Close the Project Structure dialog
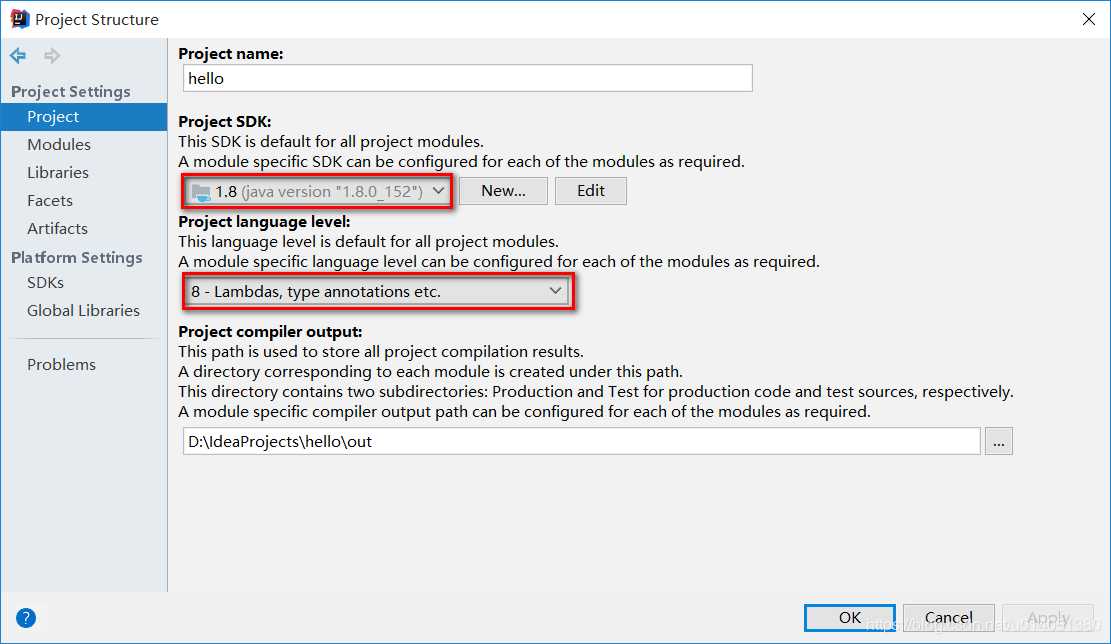The height and width of the screenshot is (644, 1111). [x=1088, y=19]
